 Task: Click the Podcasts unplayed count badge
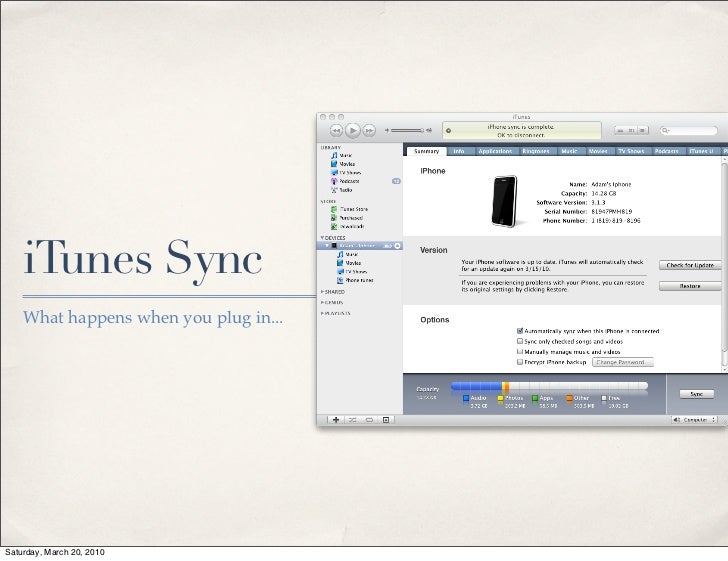coord(396,181)
